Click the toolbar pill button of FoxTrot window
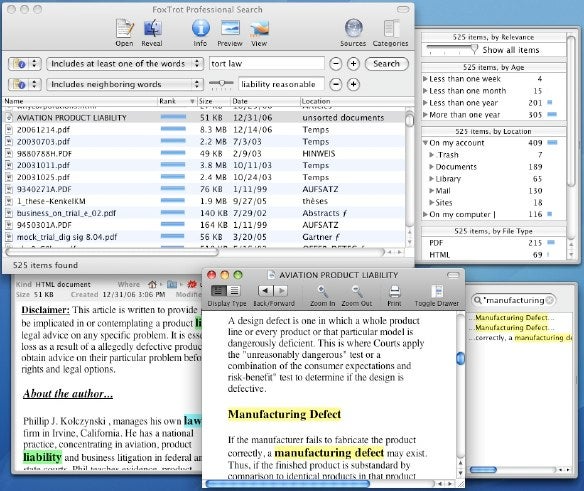Screen dimensions: 584x491 [403, 9]
